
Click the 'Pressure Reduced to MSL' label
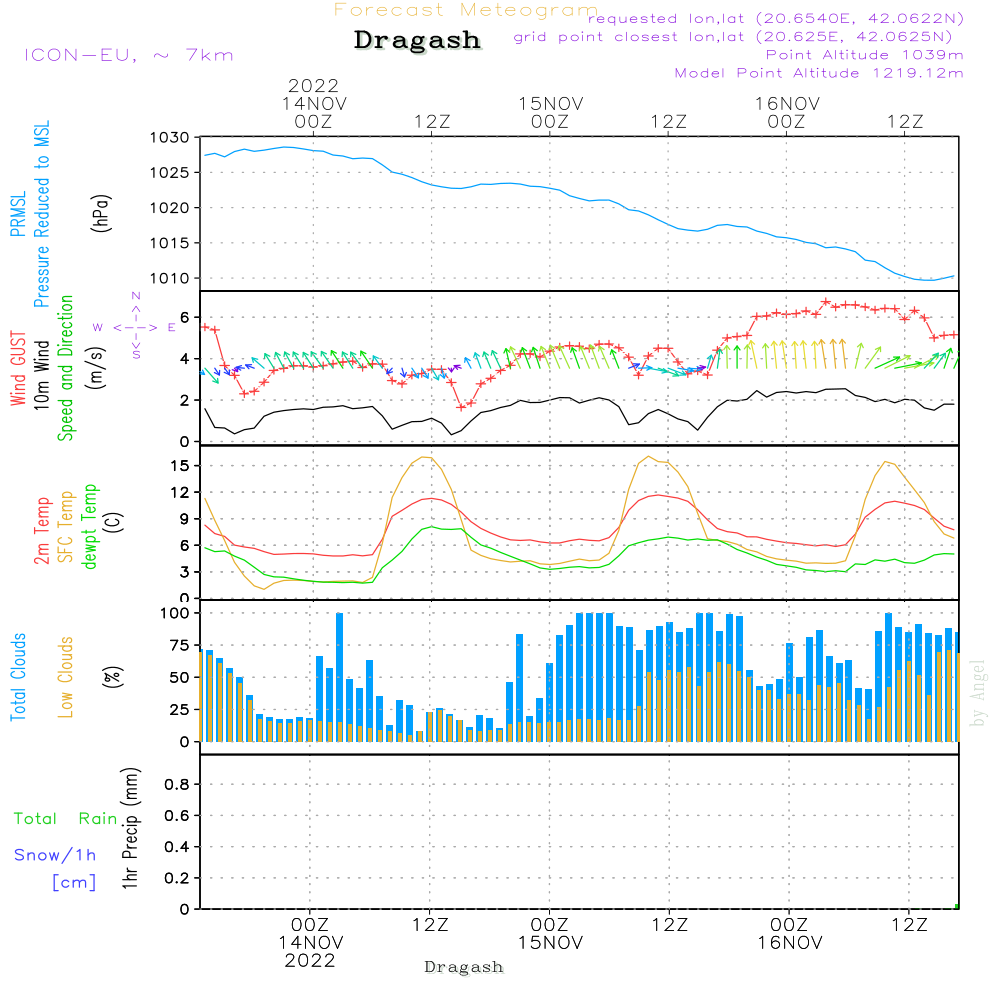click(41, 214)
